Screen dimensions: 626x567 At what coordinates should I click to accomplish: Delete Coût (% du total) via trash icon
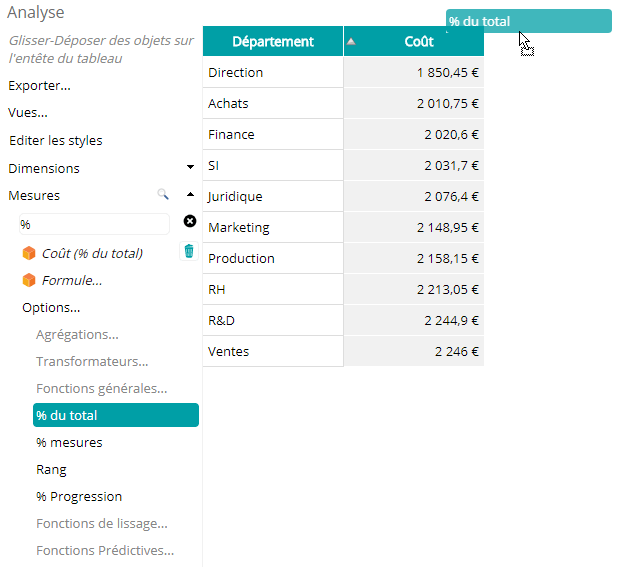189,251
